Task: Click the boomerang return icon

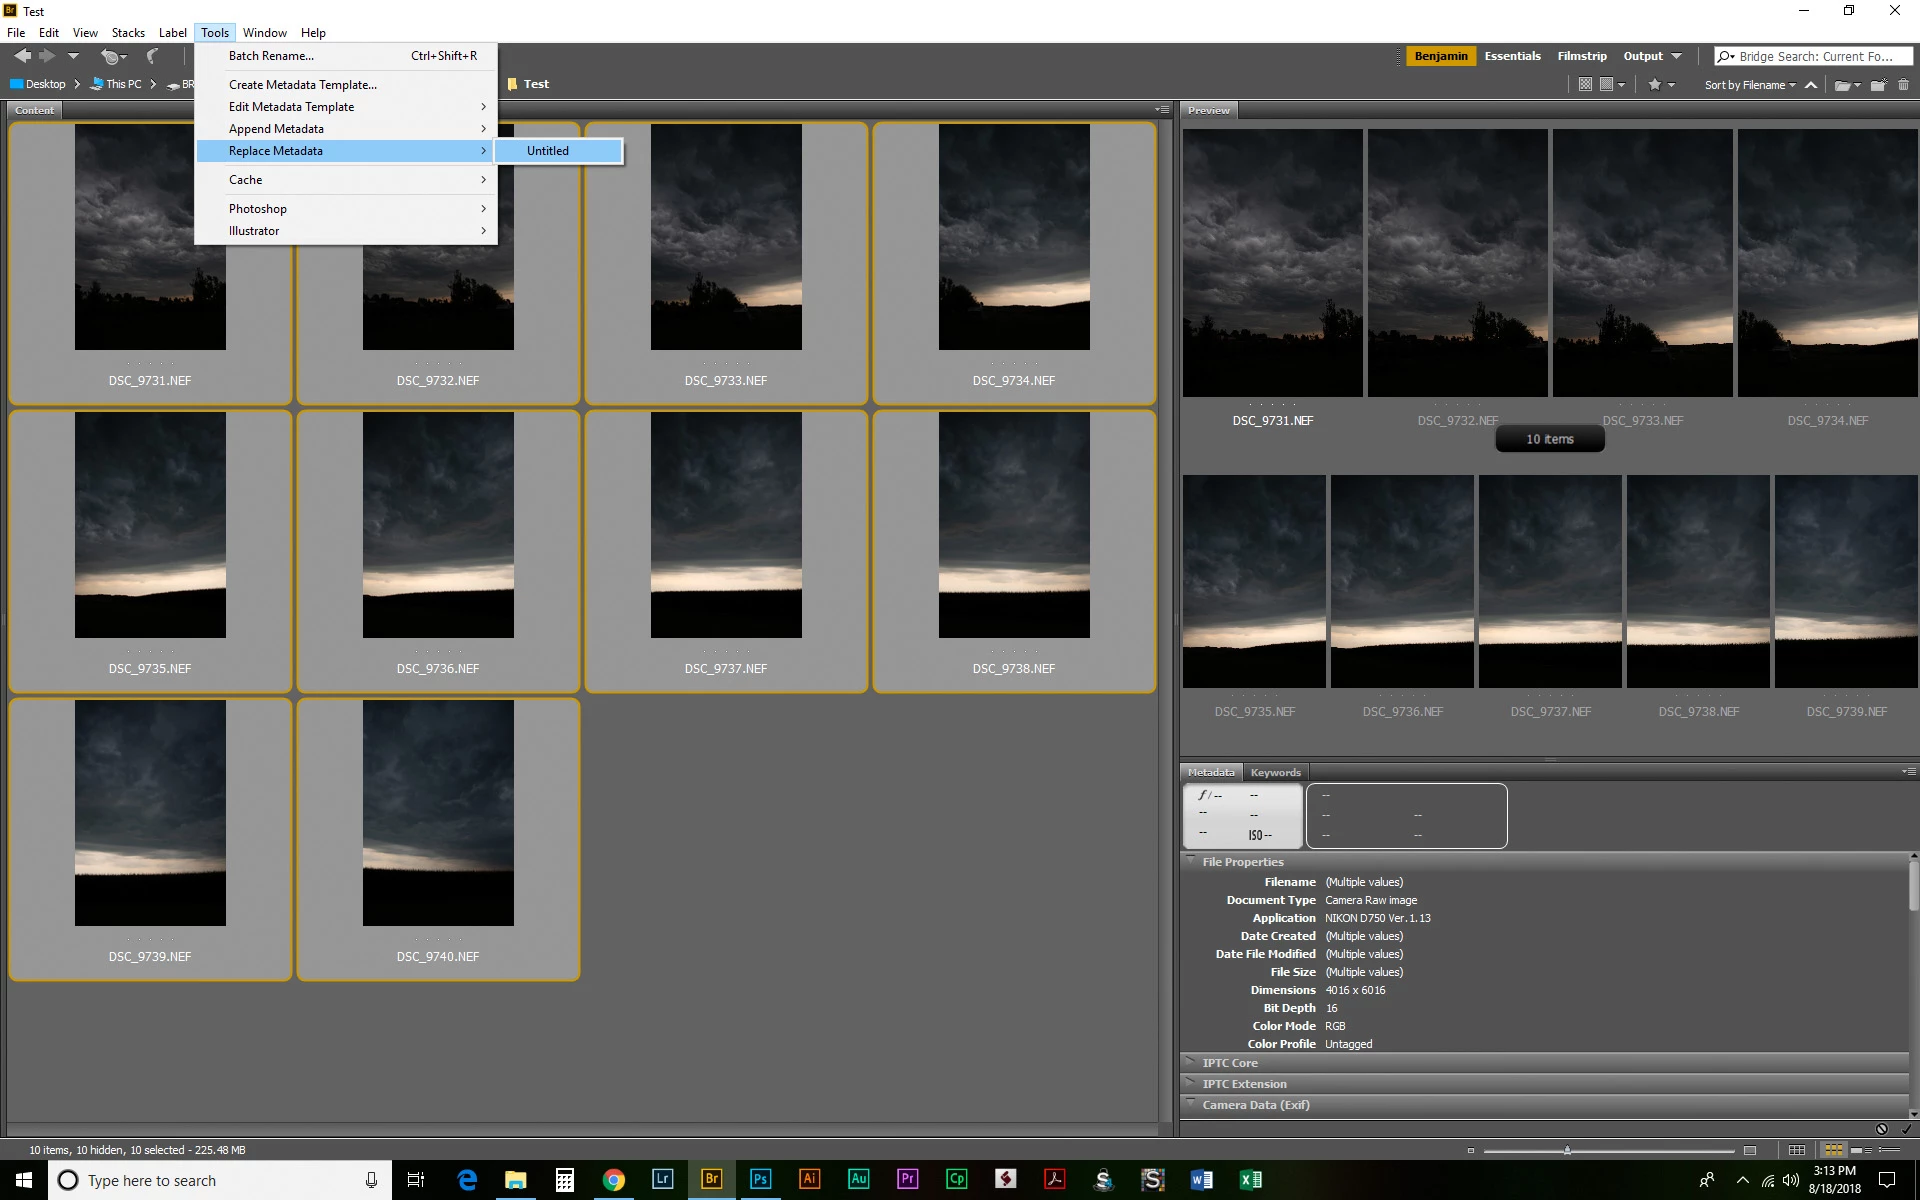Action: point(153,56)
